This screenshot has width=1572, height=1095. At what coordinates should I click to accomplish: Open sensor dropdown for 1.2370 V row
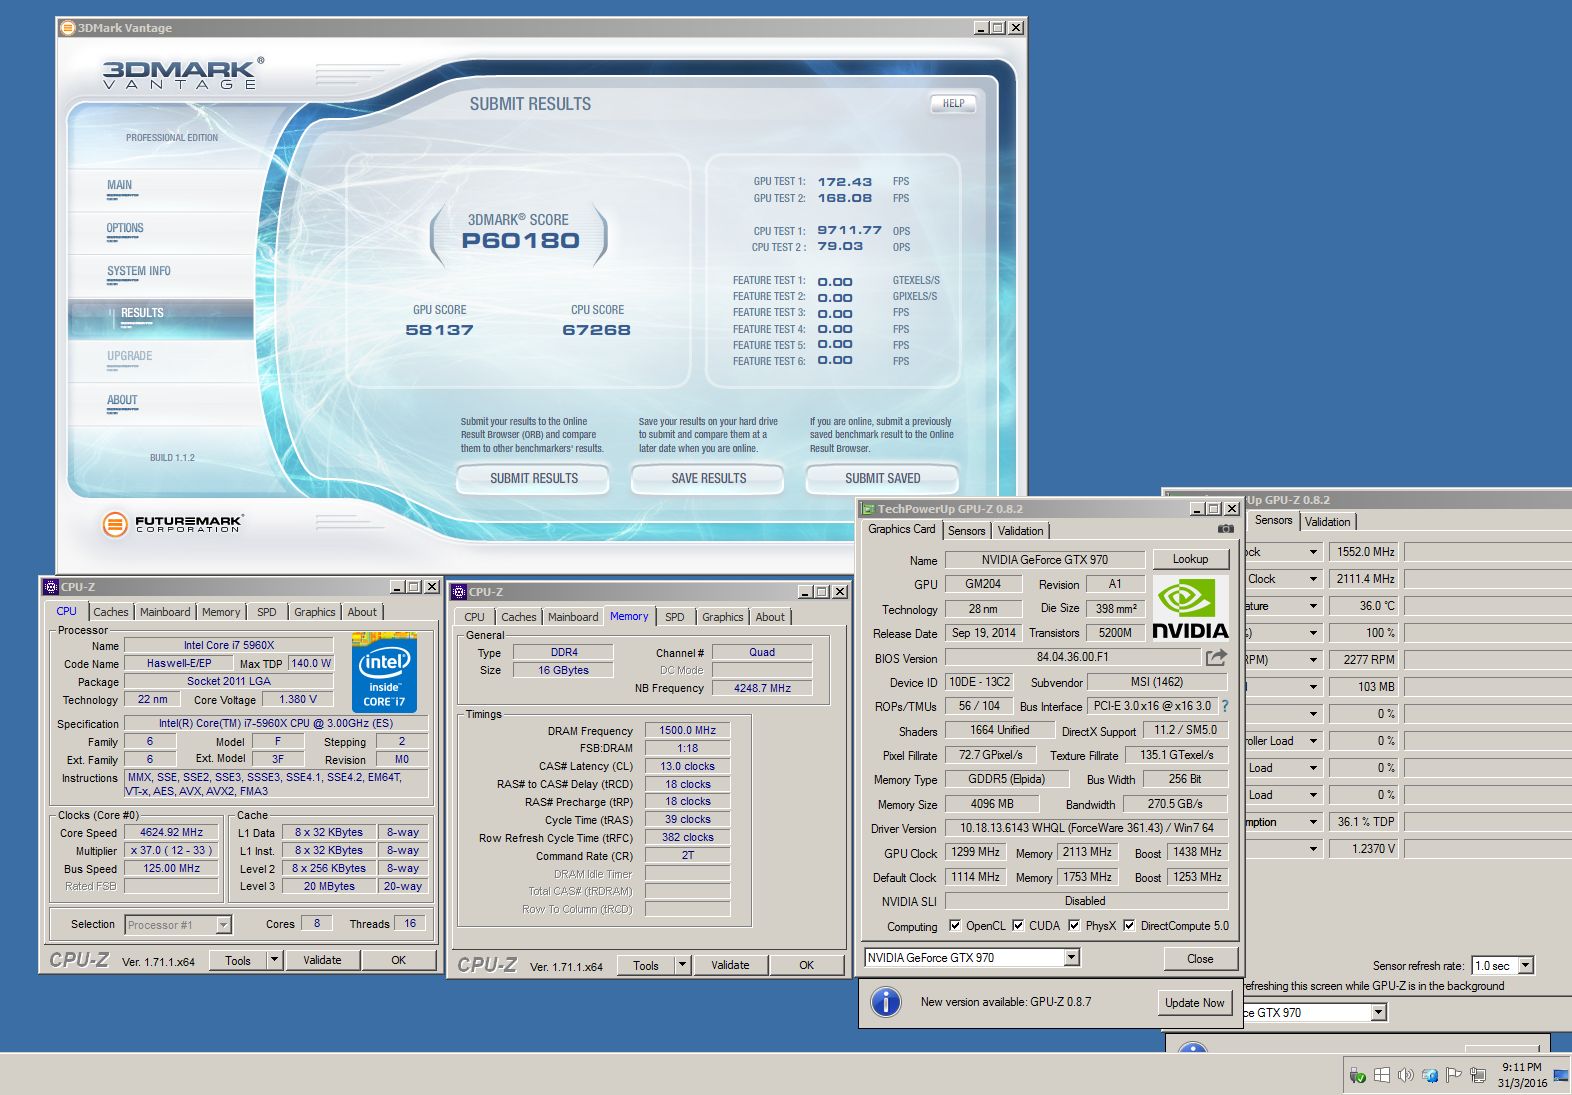coord(1313,849)
